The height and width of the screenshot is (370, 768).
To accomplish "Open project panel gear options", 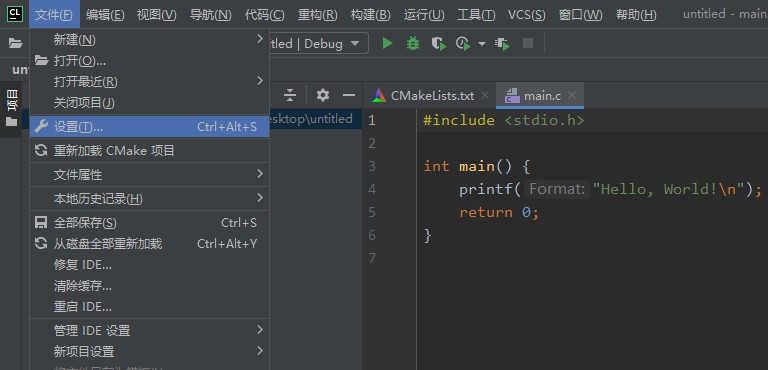I will pos(323,95).
